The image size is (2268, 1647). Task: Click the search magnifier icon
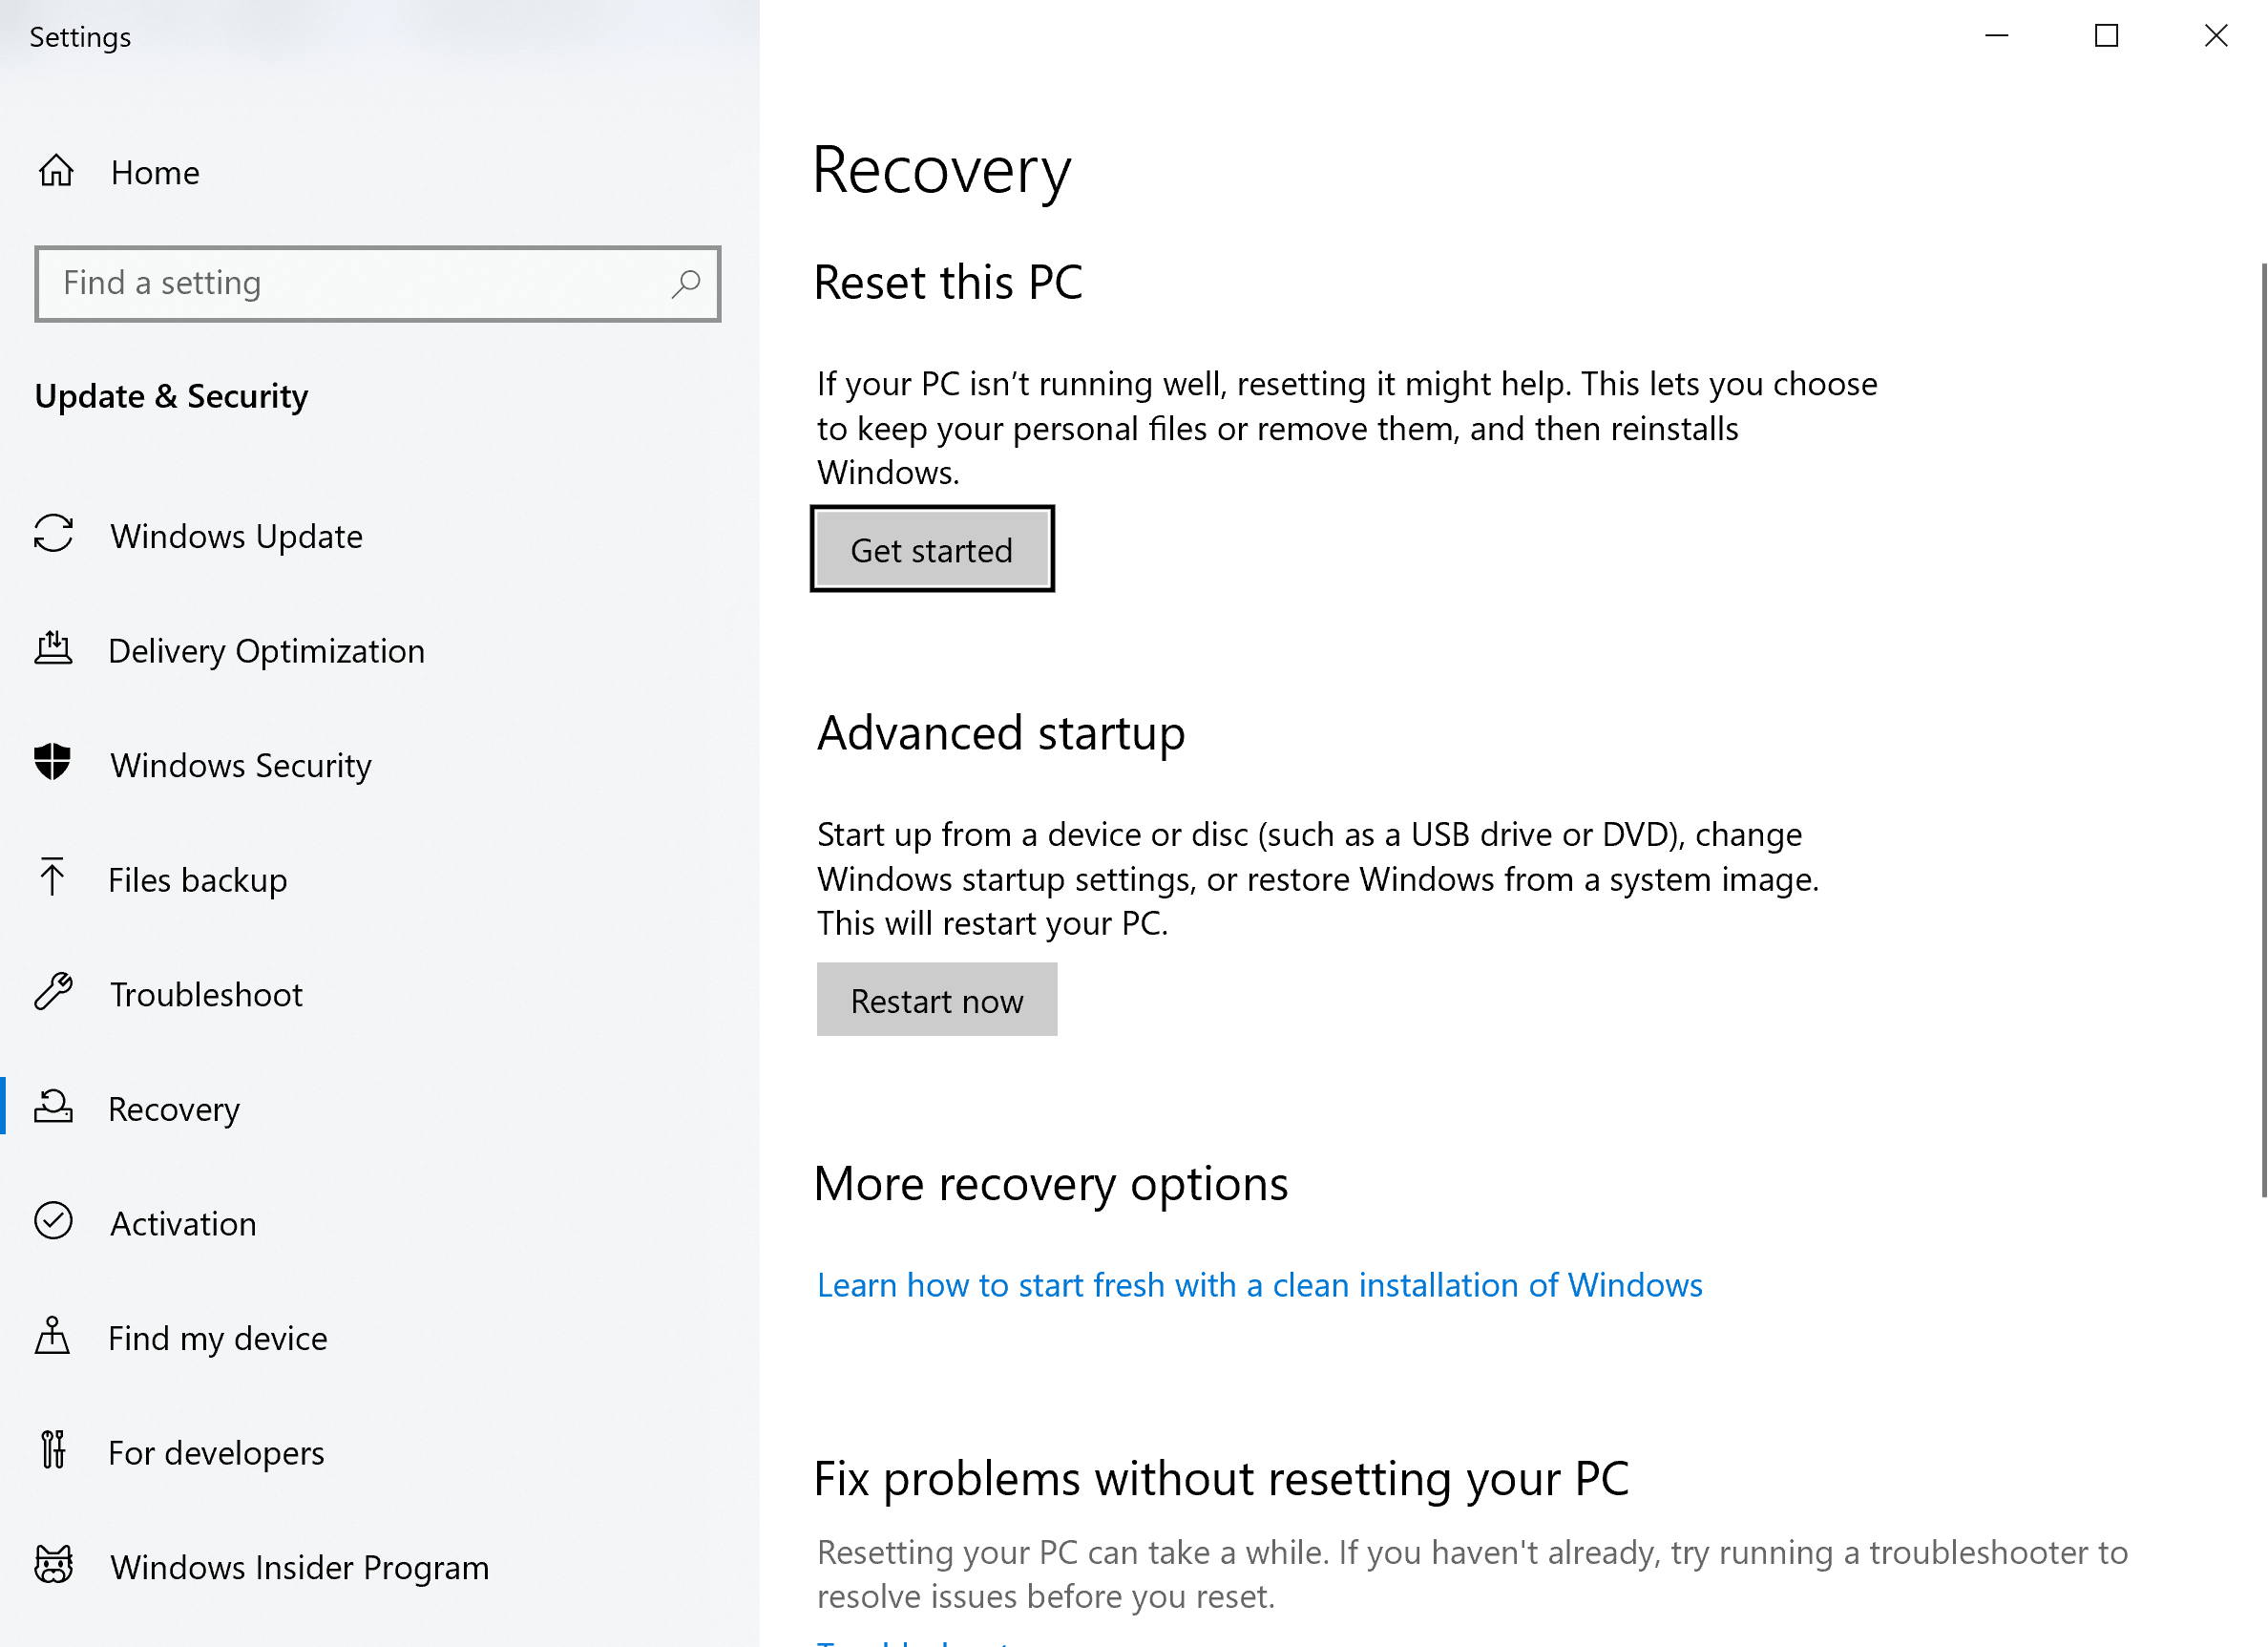click(686, 284)
